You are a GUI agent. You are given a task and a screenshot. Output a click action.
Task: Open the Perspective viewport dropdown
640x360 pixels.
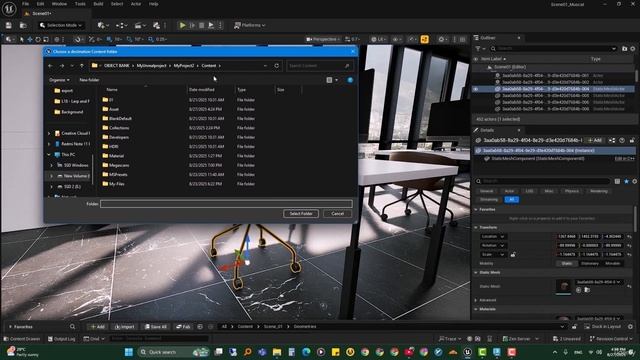(x=322, y=40)
